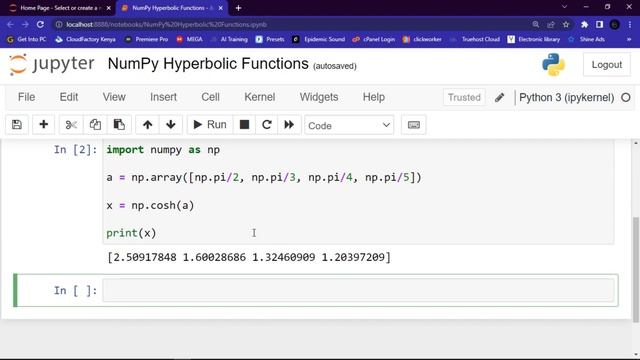Open the Edit menu
Screen dimensions: 640x360
tap(69, 97)
